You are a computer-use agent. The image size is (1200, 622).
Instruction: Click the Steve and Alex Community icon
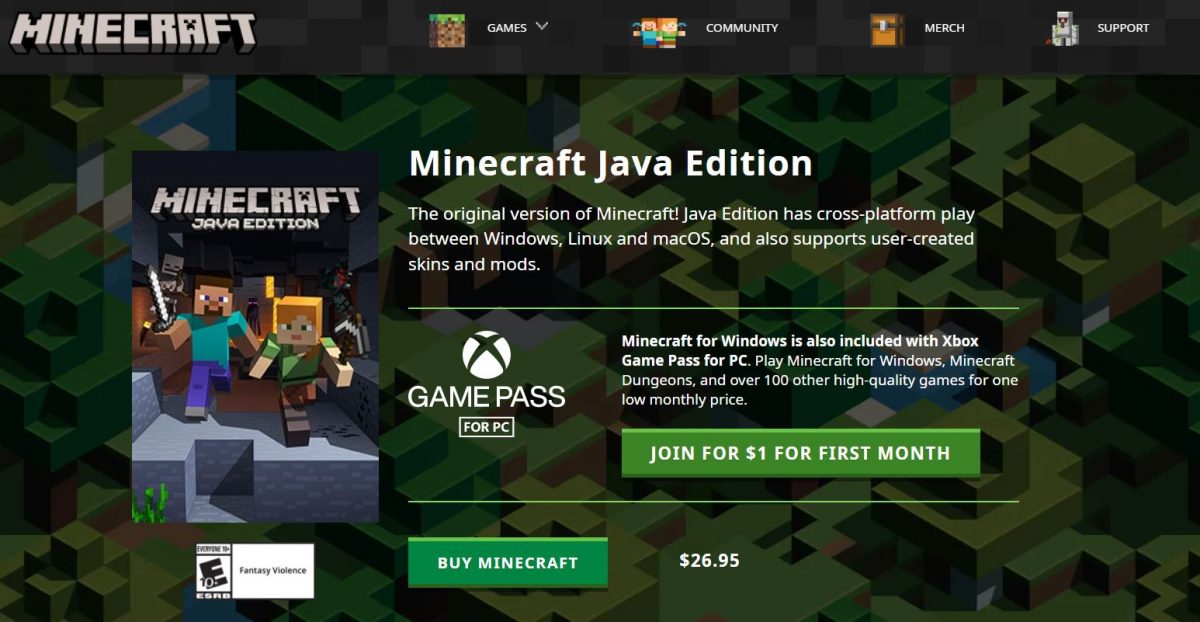point(660,31)
